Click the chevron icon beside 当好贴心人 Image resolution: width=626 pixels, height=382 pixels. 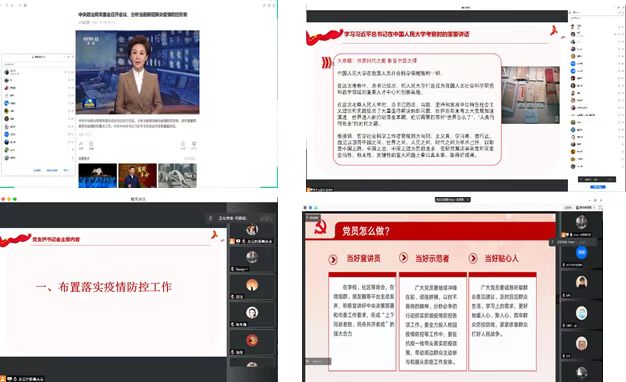[x=473, y=258]
